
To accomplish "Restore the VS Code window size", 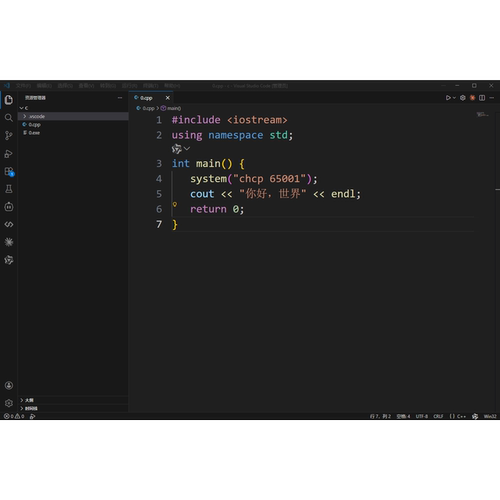I will (x=474, y=86).
